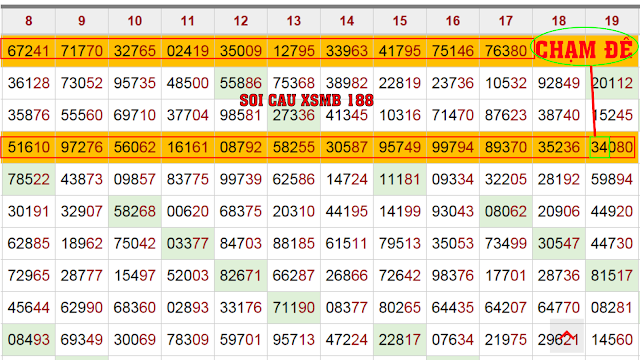The height and width of the screenshot is (360, 640).
Task: Click green-highlighted cell 20112
Action: coord(612,83)
